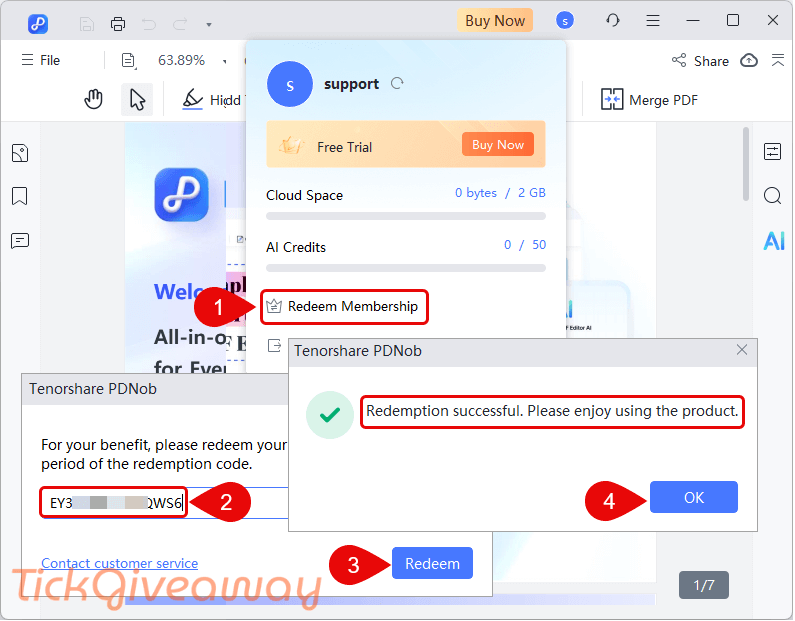The image size is (795, 621).
Task: Open the AI assistant
Action: pyautogui.click(x=774, y=241)
